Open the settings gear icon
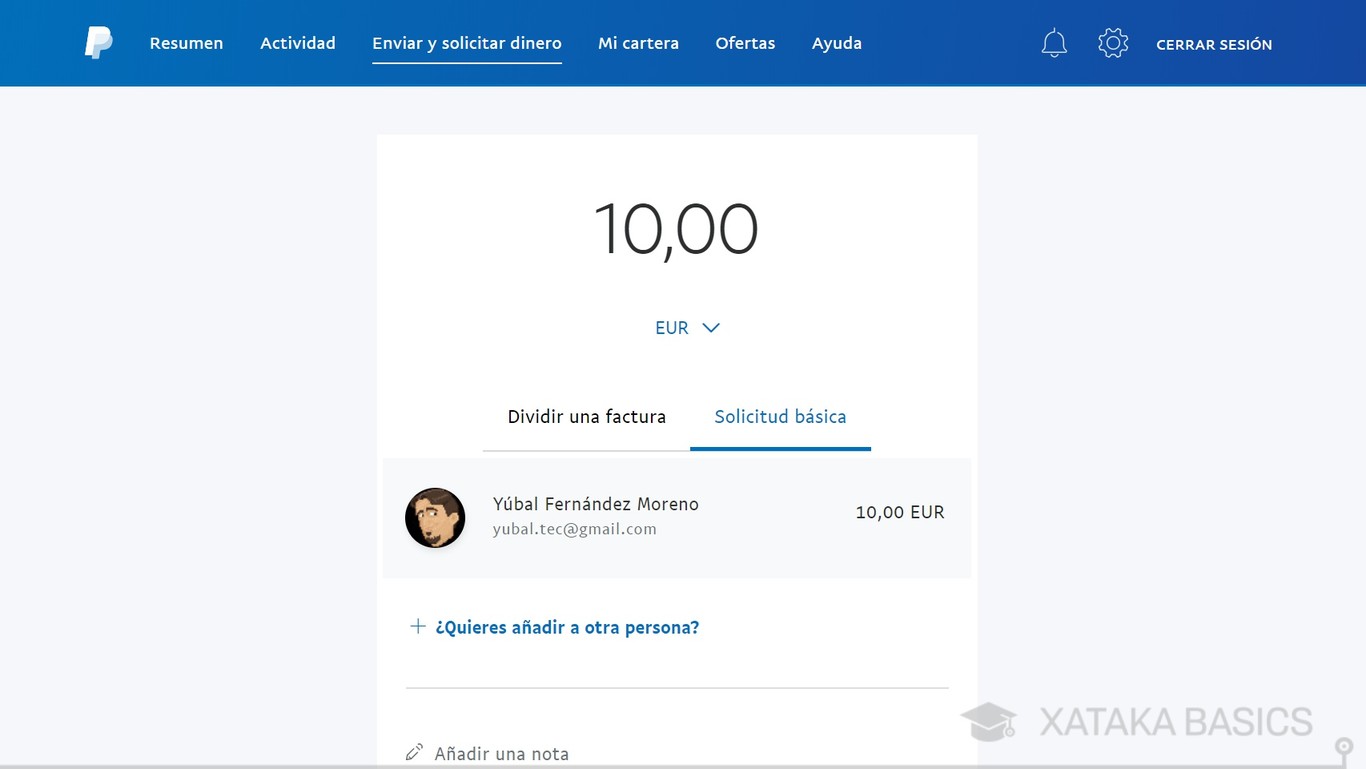 point(1113,42)
